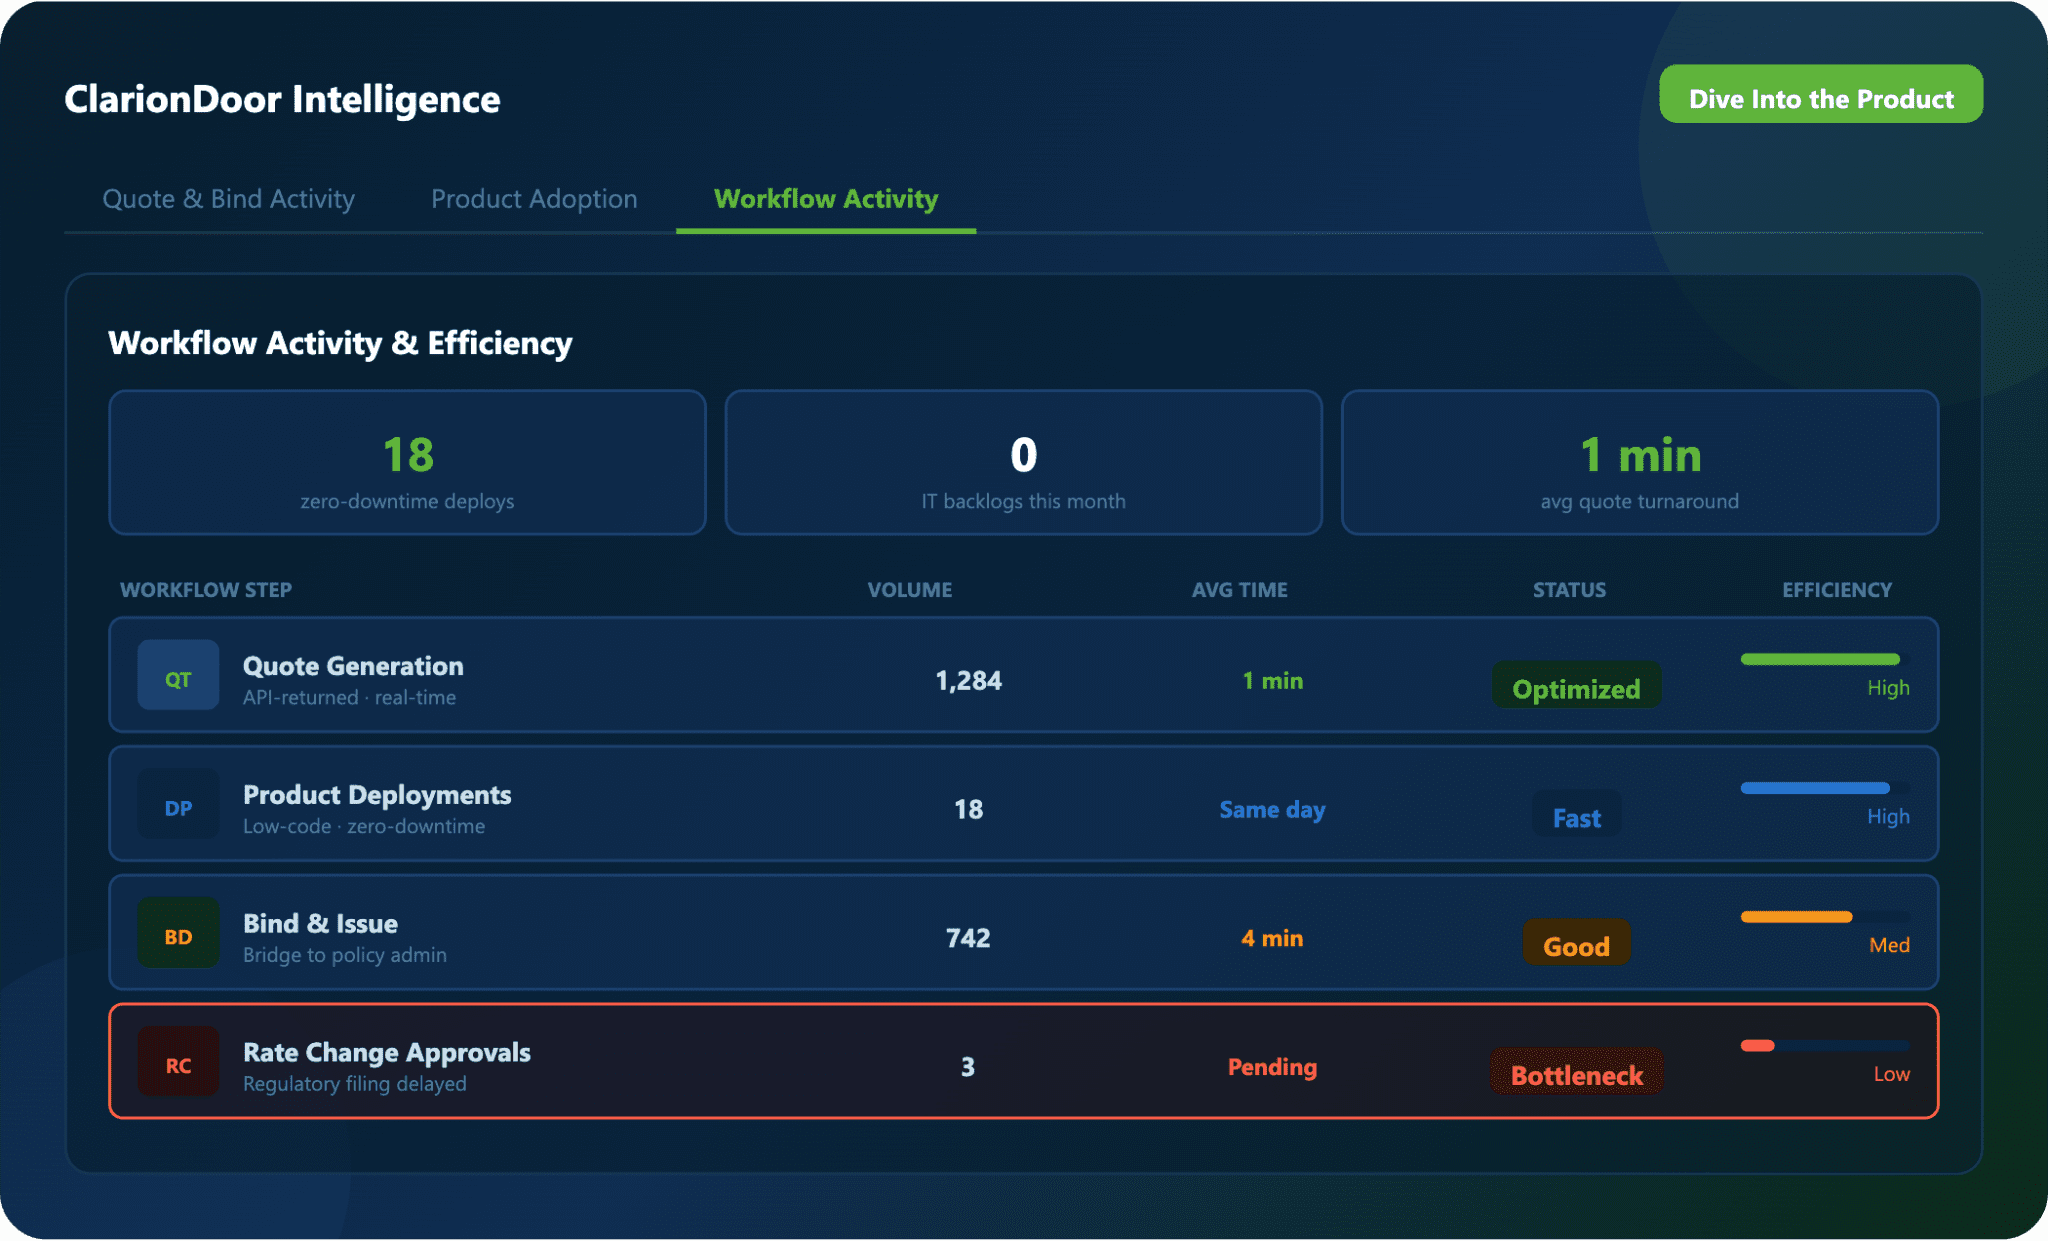Click the green Quote Generation efficiency bar
Image resolution: width=2048 pixels, height=1241 pixels.
[x=1820, y=659]
